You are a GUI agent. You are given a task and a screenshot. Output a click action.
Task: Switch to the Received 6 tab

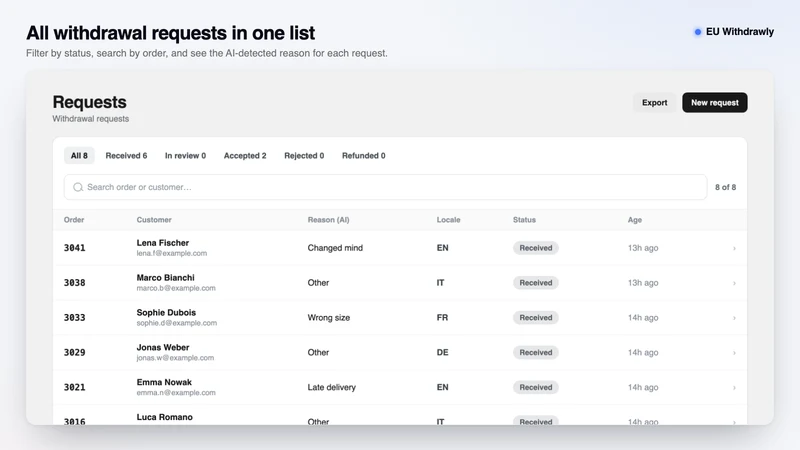click(x=126, y=156)
